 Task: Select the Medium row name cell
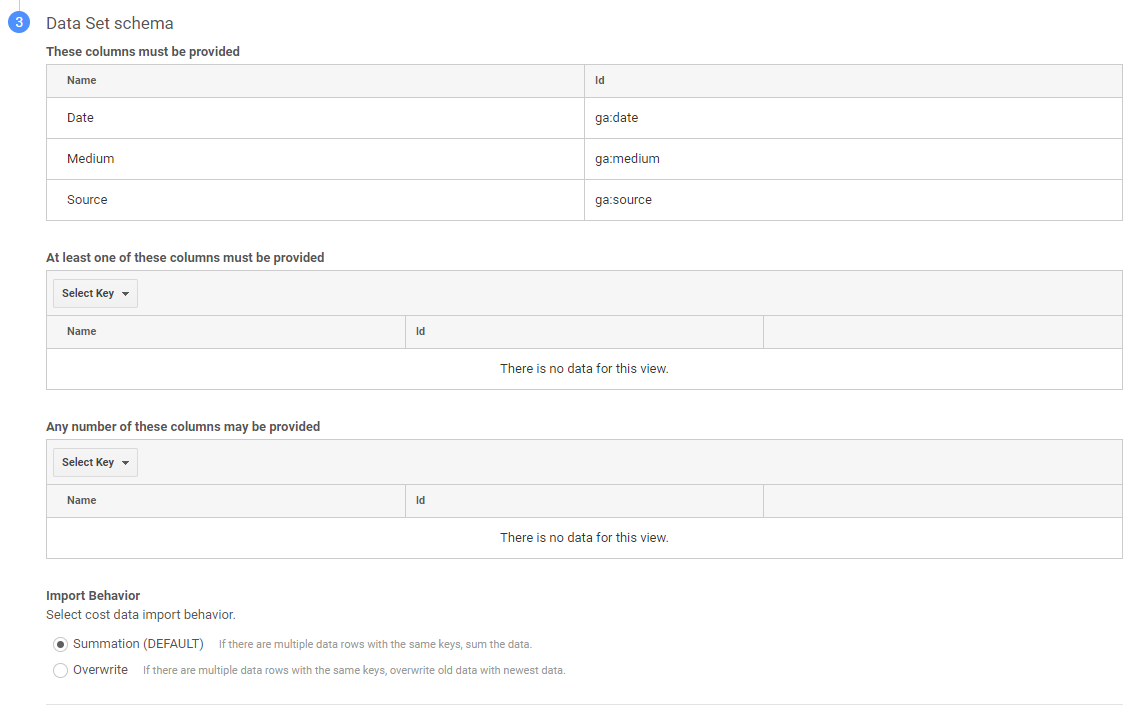(x=90, y=159)
